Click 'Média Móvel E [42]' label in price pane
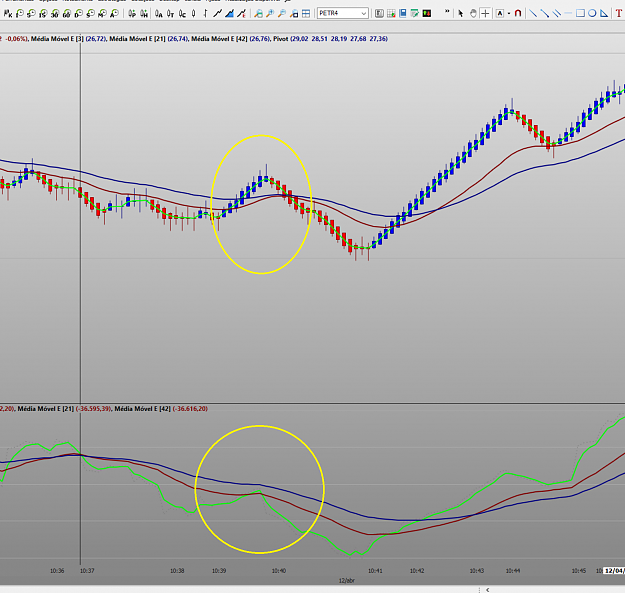The height and width of the screenshot is (593, 625). [219, 39]
